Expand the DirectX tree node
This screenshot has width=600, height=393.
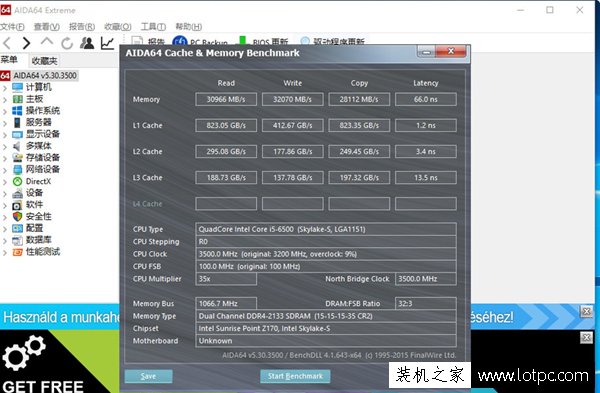(5, 182)
